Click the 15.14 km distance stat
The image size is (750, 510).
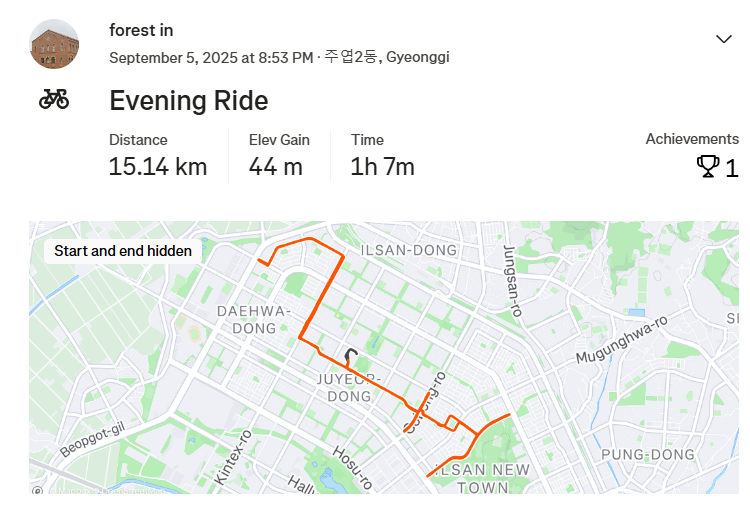(x=158, y=167)
